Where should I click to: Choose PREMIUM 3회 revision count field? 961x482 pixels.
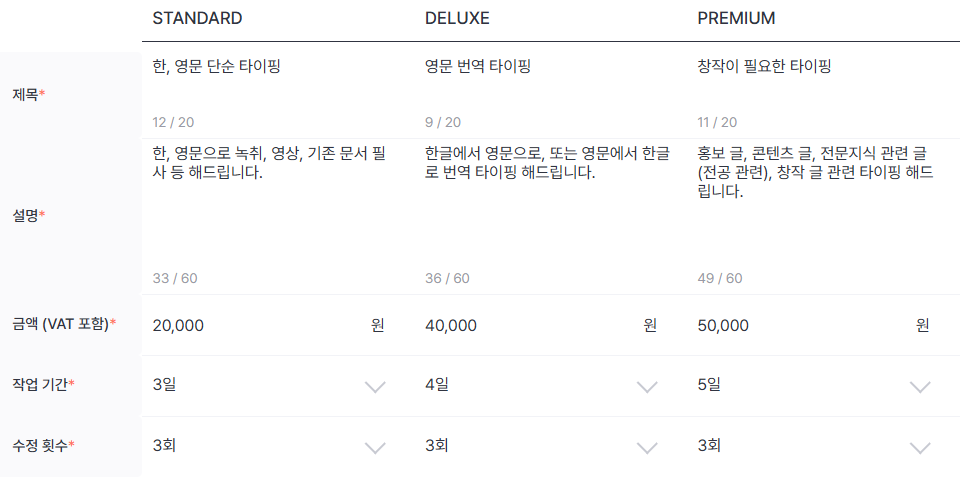click(814, 446)
